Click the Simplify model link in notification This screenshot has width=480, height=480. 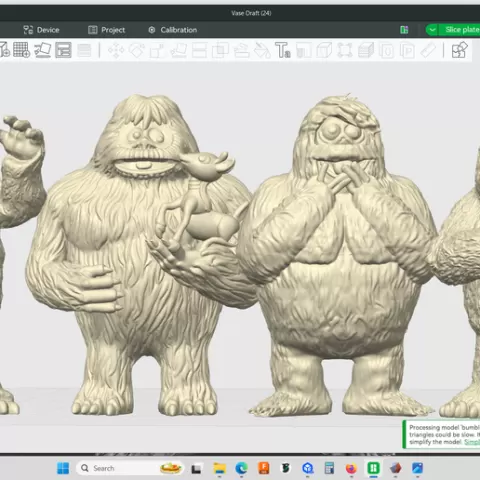pyautogui.click(x=472, y=442)
